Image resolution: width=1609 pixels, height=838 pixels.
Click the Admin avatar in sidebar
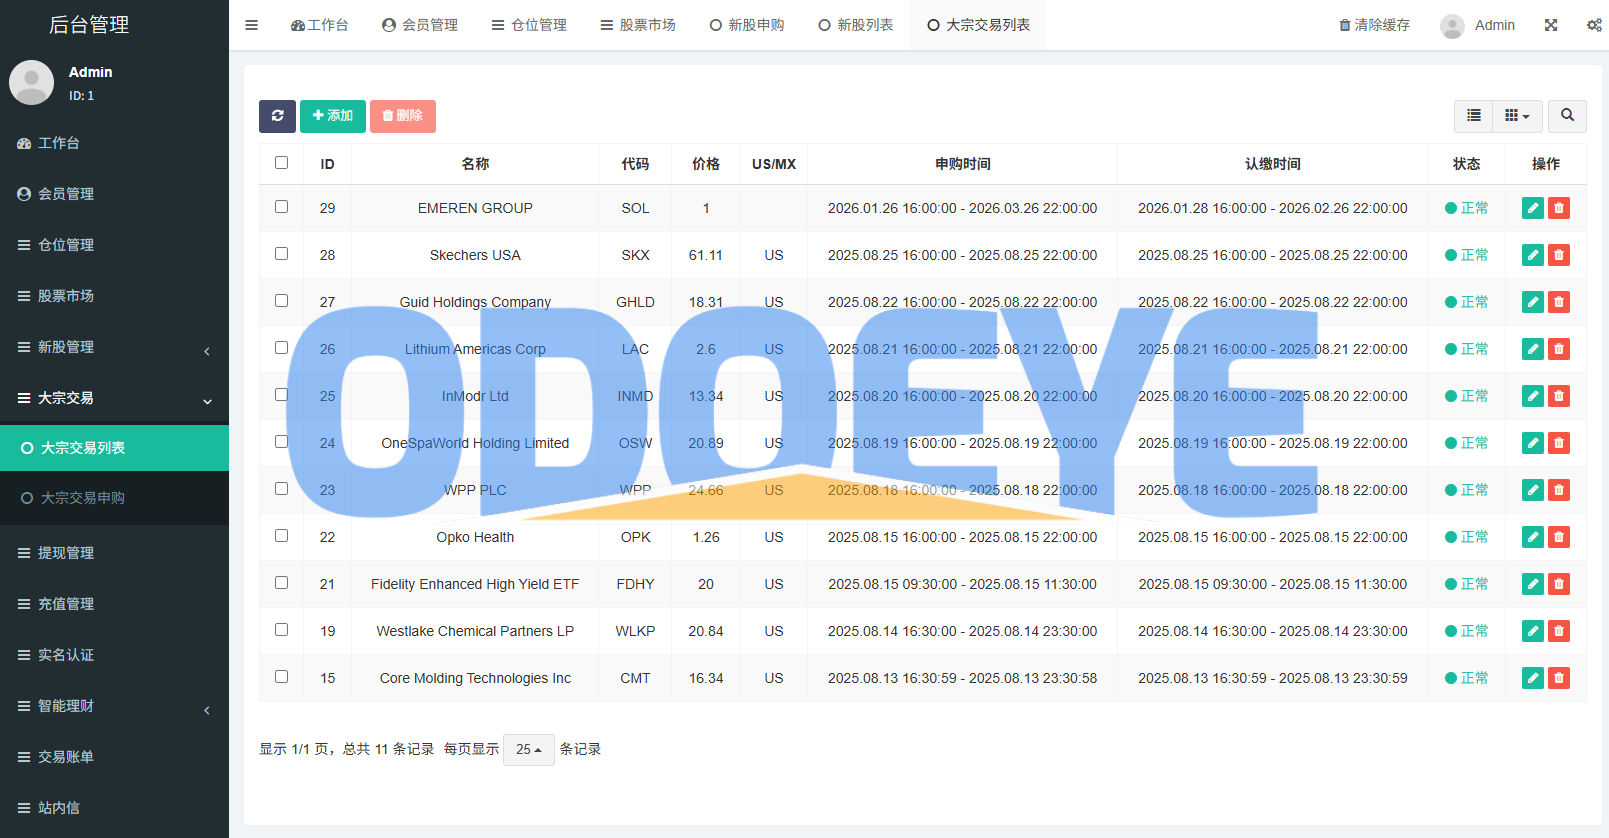coord(31,83)
